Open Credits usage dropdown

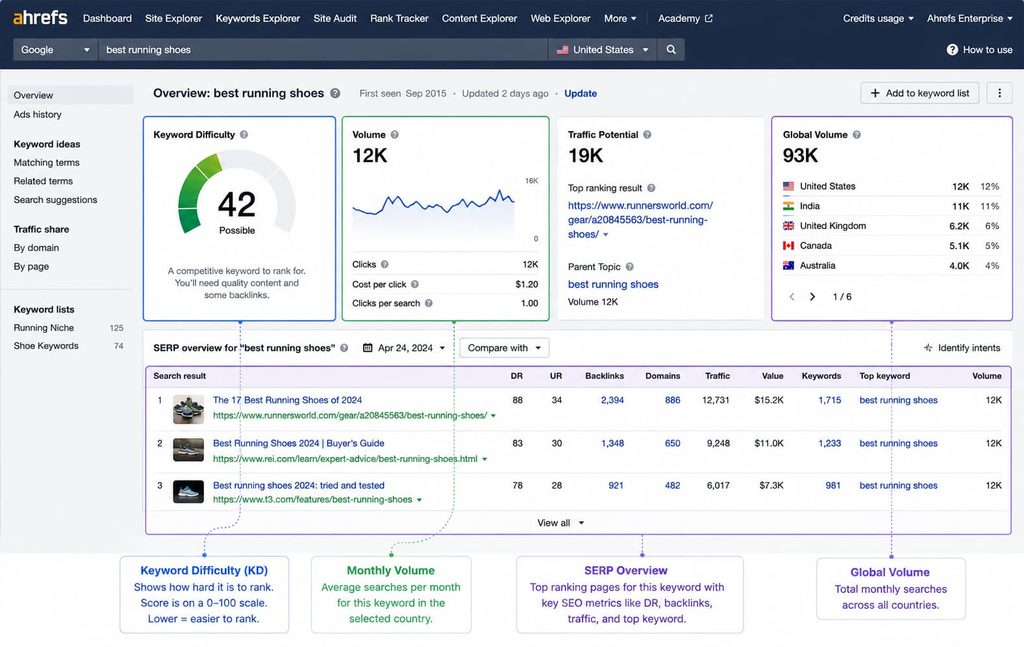click(878, 18)
